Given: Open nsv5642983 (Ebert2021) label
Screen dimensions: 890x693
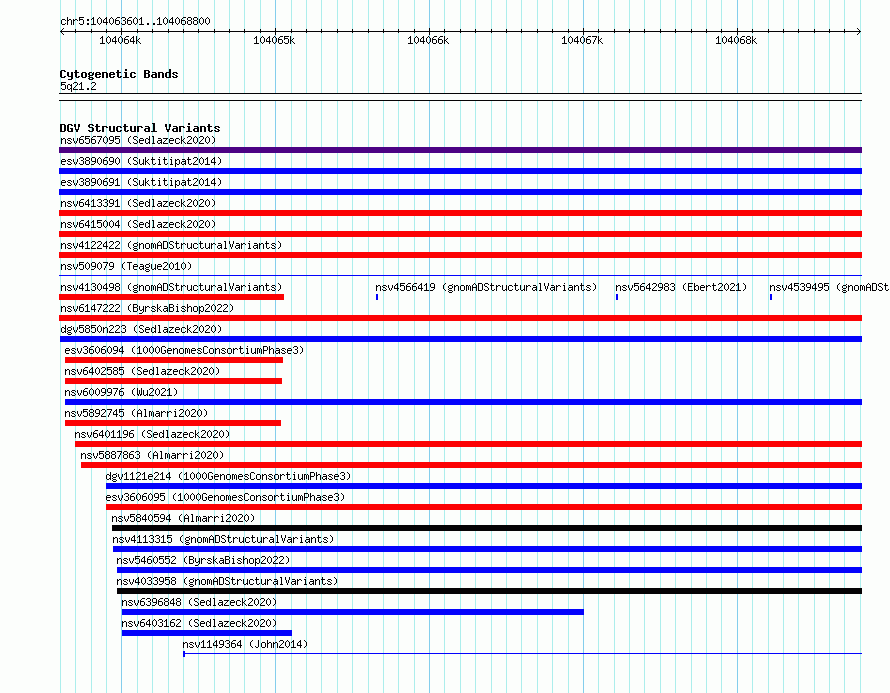Looking at the screenshot, I should [x=681, y=287].
